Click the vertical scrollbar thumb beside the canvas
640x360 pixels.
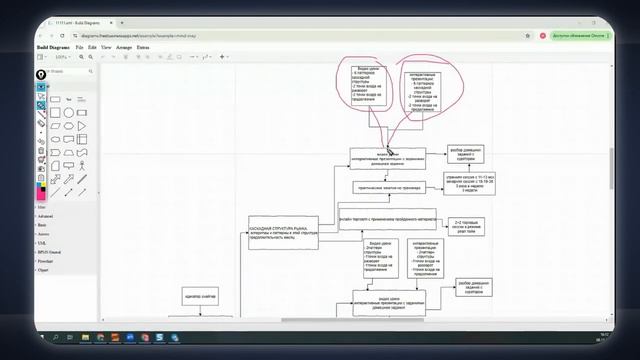point(611,169)
